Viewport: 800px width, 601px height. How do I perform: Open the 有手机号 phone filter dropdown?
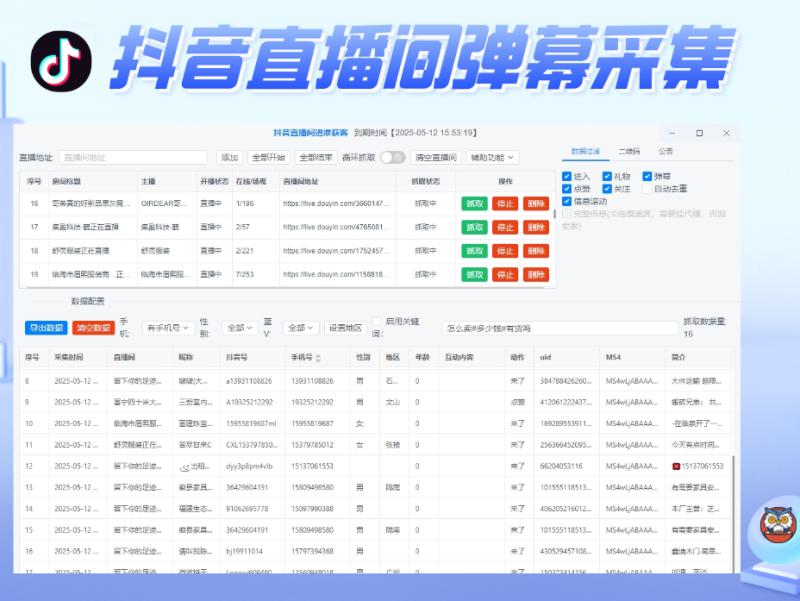click(167, 326)
